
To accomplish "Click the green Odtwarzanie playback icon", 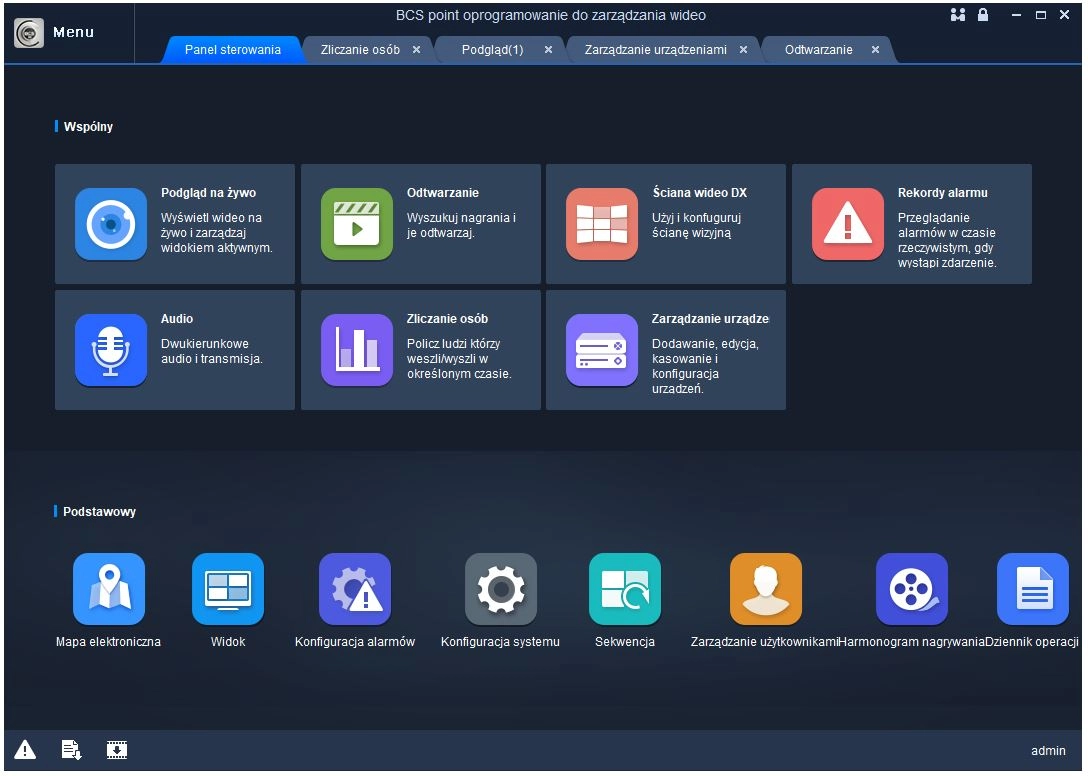I will pyautogui.click(x=356, y=224).
